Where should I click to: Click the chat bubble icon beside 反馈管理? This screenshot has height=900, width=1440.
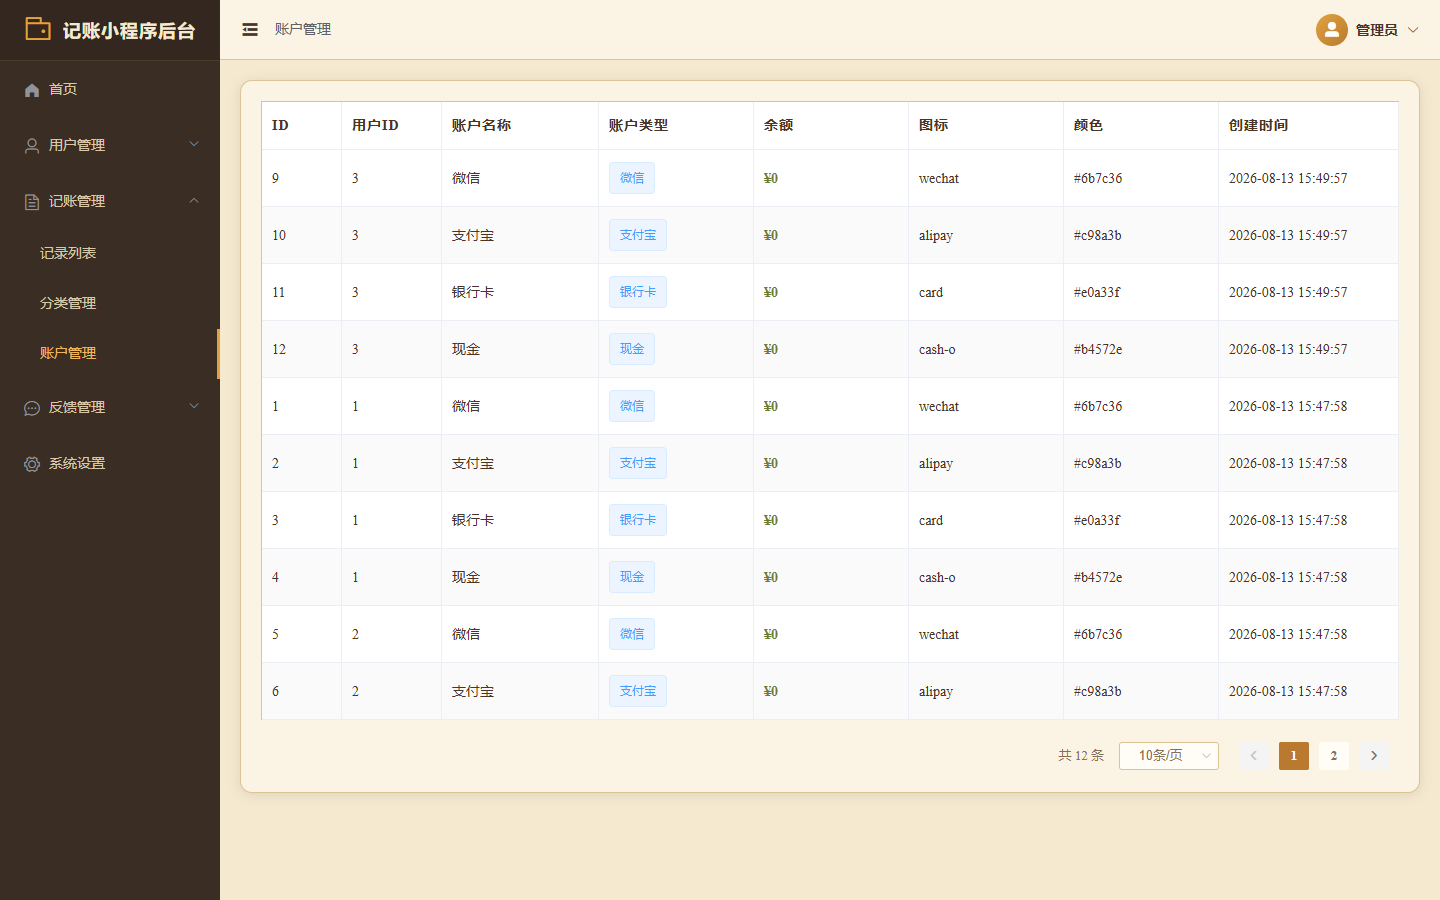[32, 408]
